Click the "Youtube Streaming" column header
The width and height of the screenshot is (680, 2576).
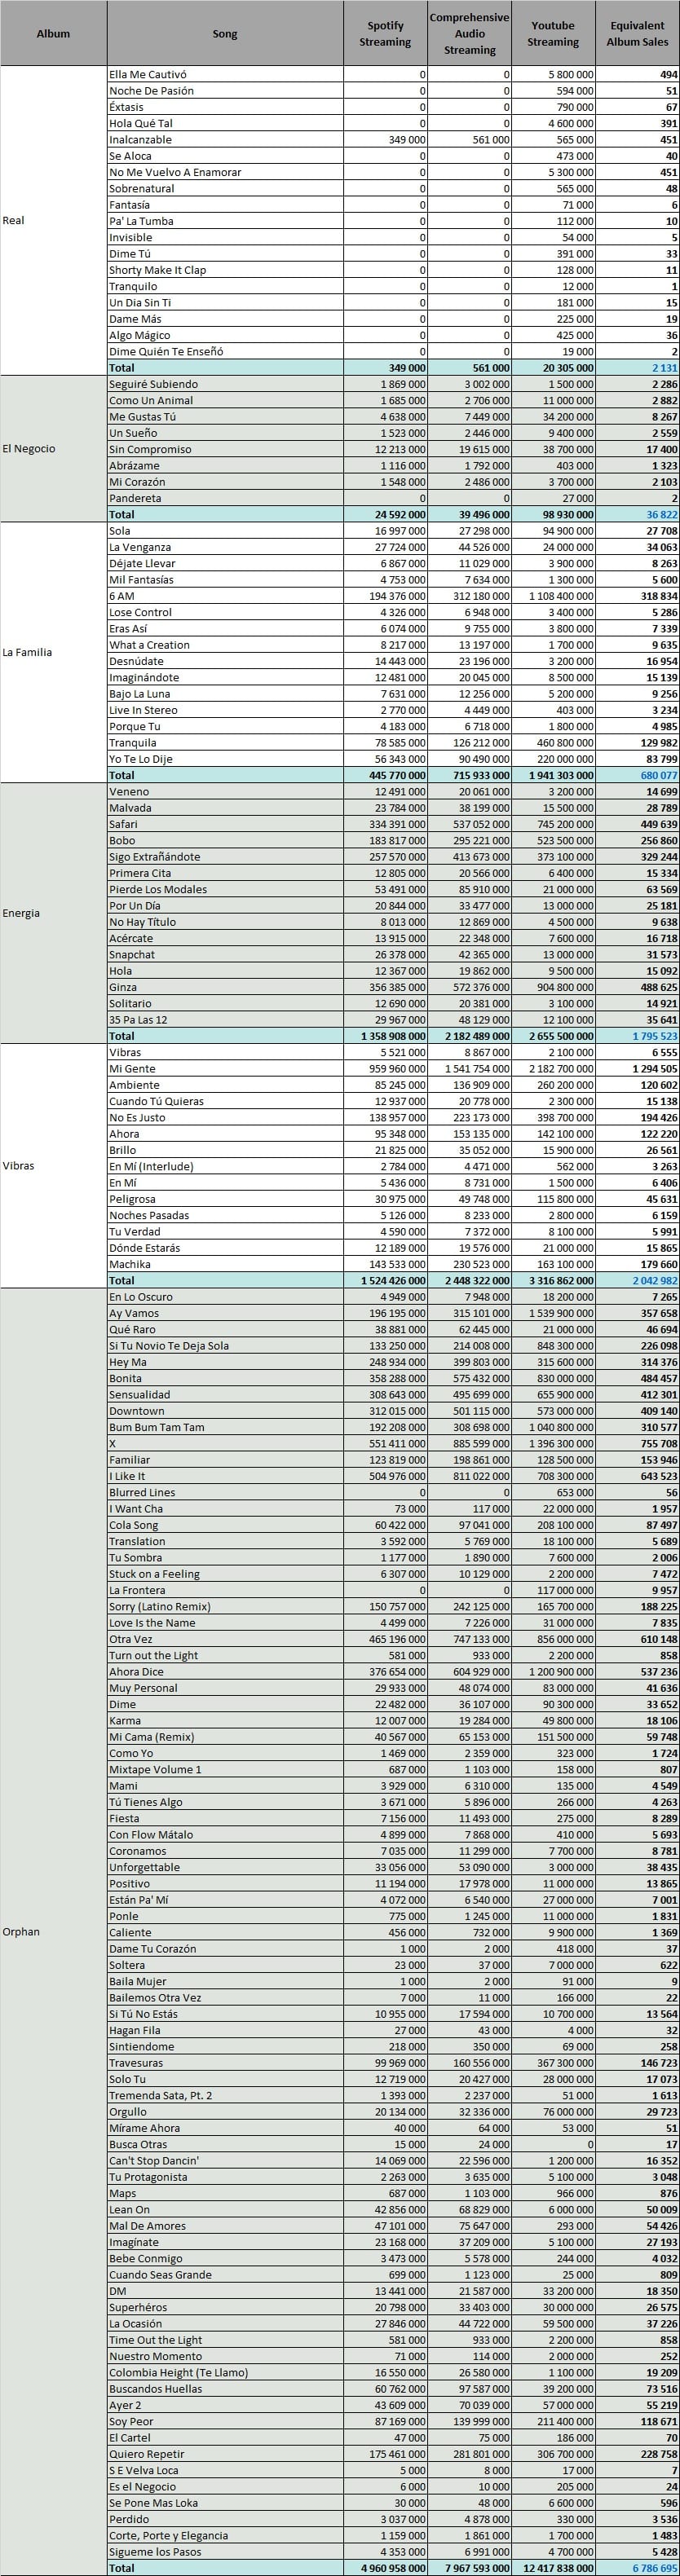tap(553, 33)
